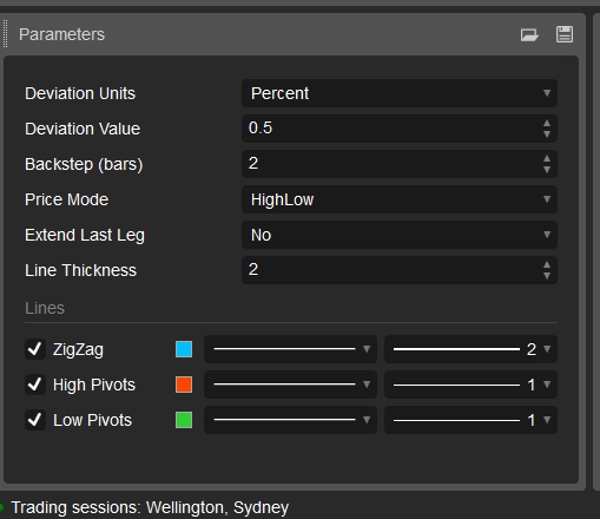Uncheck the ZigZag line checkbox

35,349
